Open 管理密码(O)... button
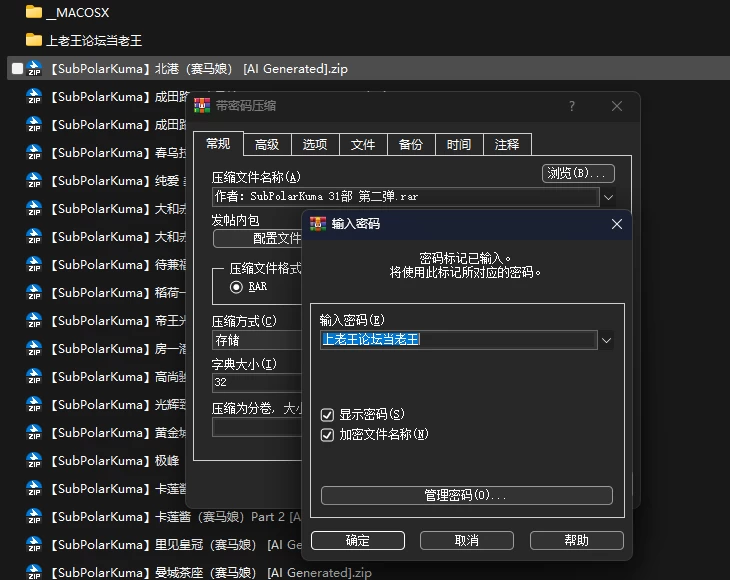The width and height of the screenshot is (730, 580). pos(466,495)
